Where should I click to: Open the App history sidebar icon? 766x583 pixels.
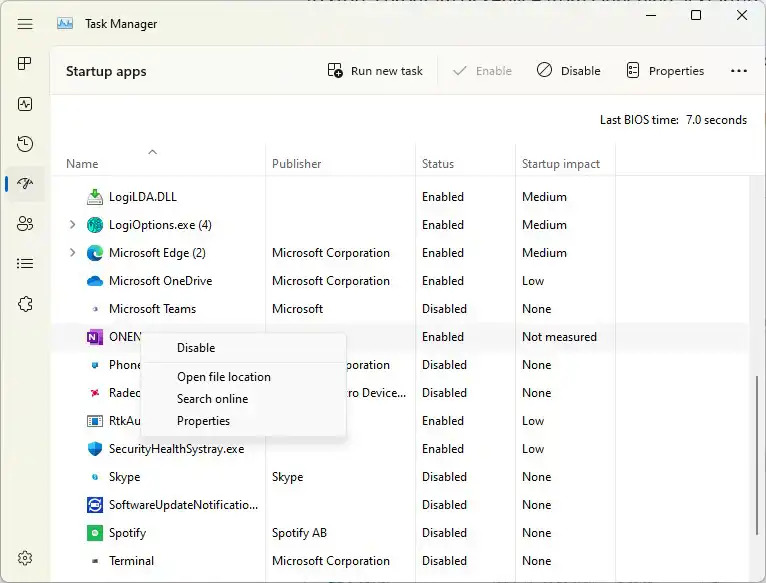click(x=26, y=144)
